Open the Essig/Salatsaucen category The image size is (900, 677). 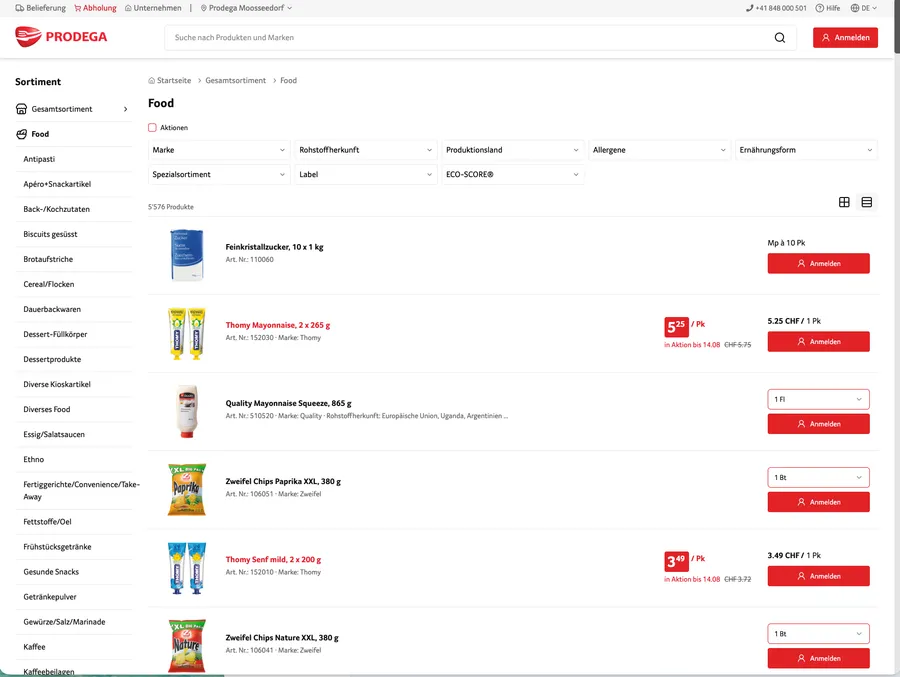click(54, 434)
